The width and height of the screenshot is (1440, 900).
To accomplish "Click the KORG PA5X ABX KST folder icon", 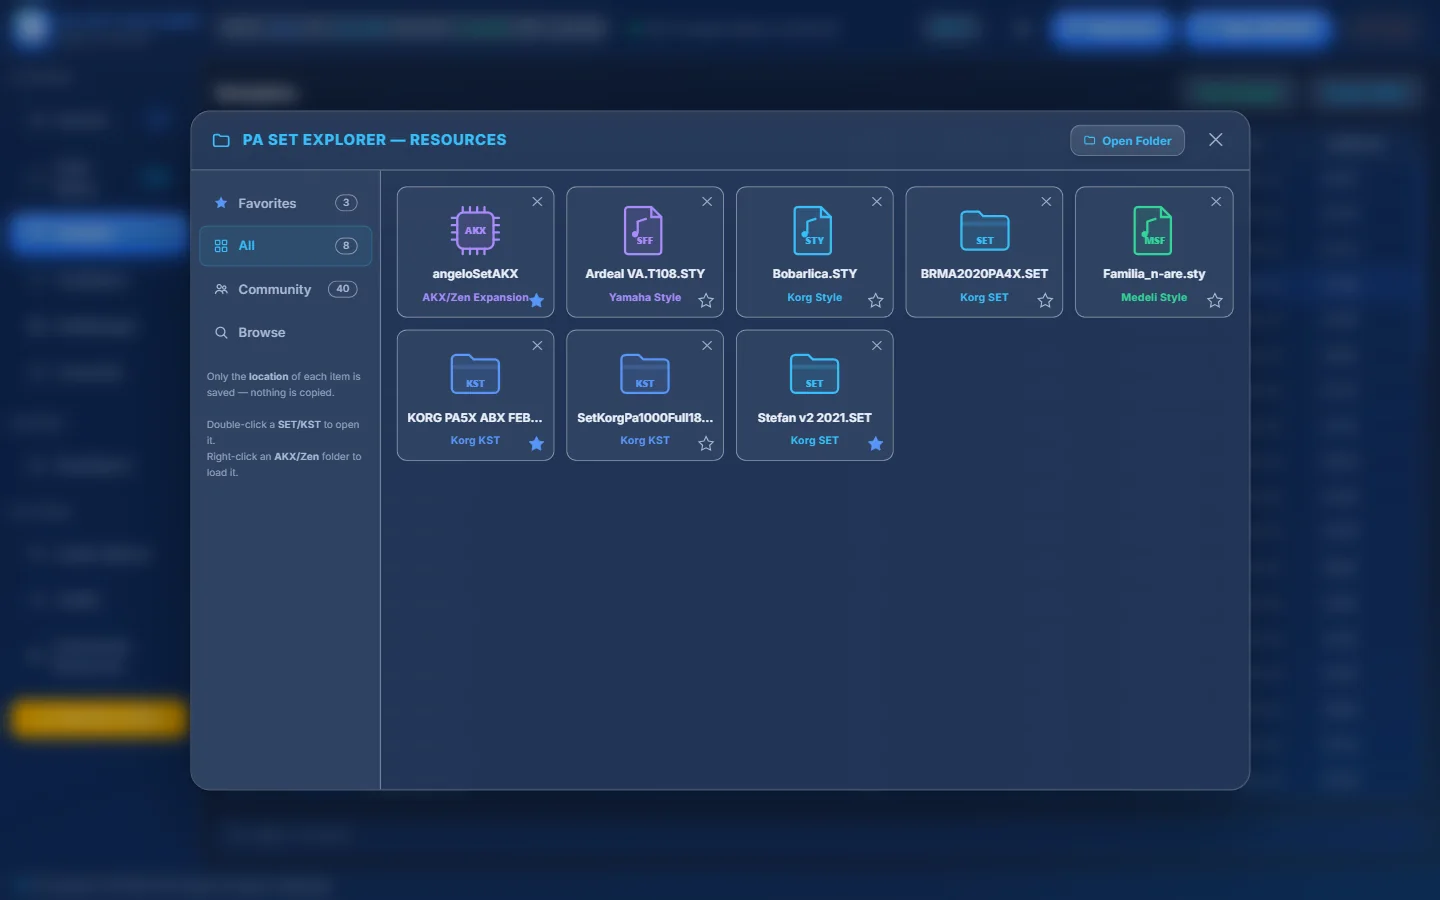I will pos(475,373).
